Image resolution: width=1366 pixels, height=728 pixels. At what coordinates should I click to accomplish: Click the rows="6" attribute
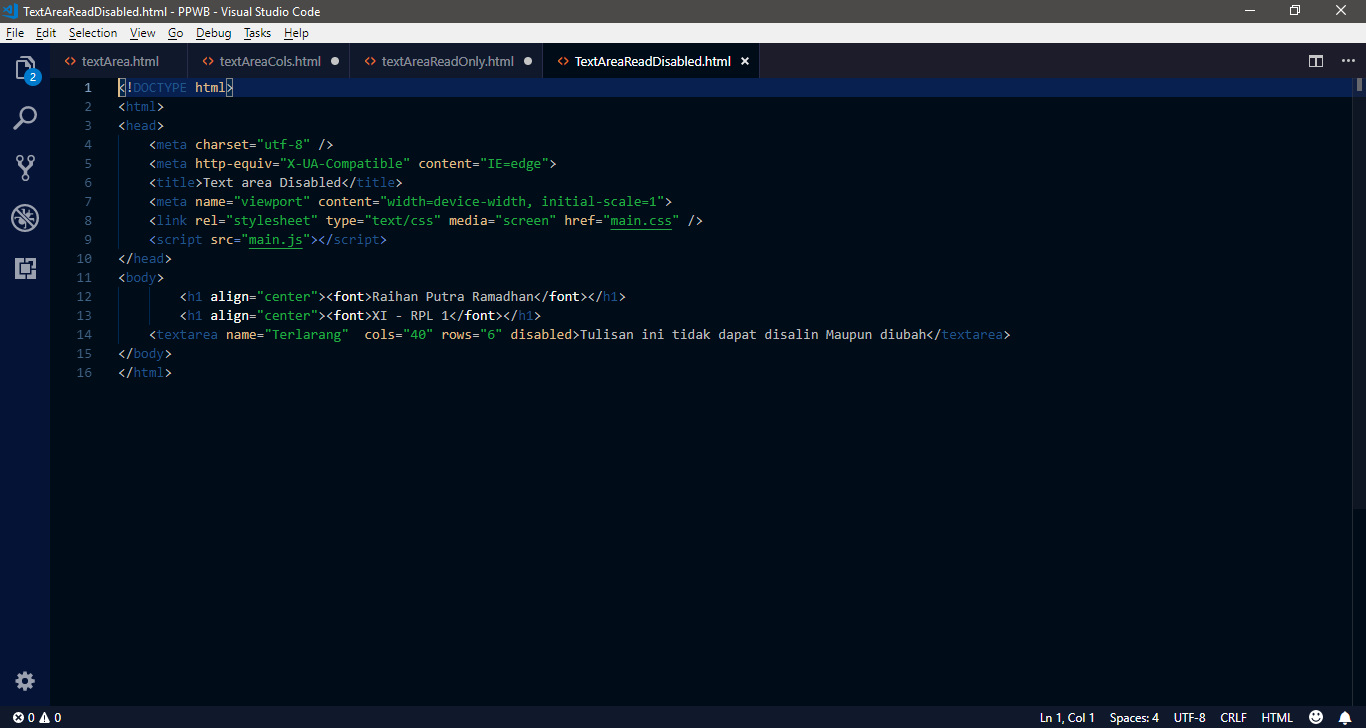pyautogui.click(x=472, y=334)
